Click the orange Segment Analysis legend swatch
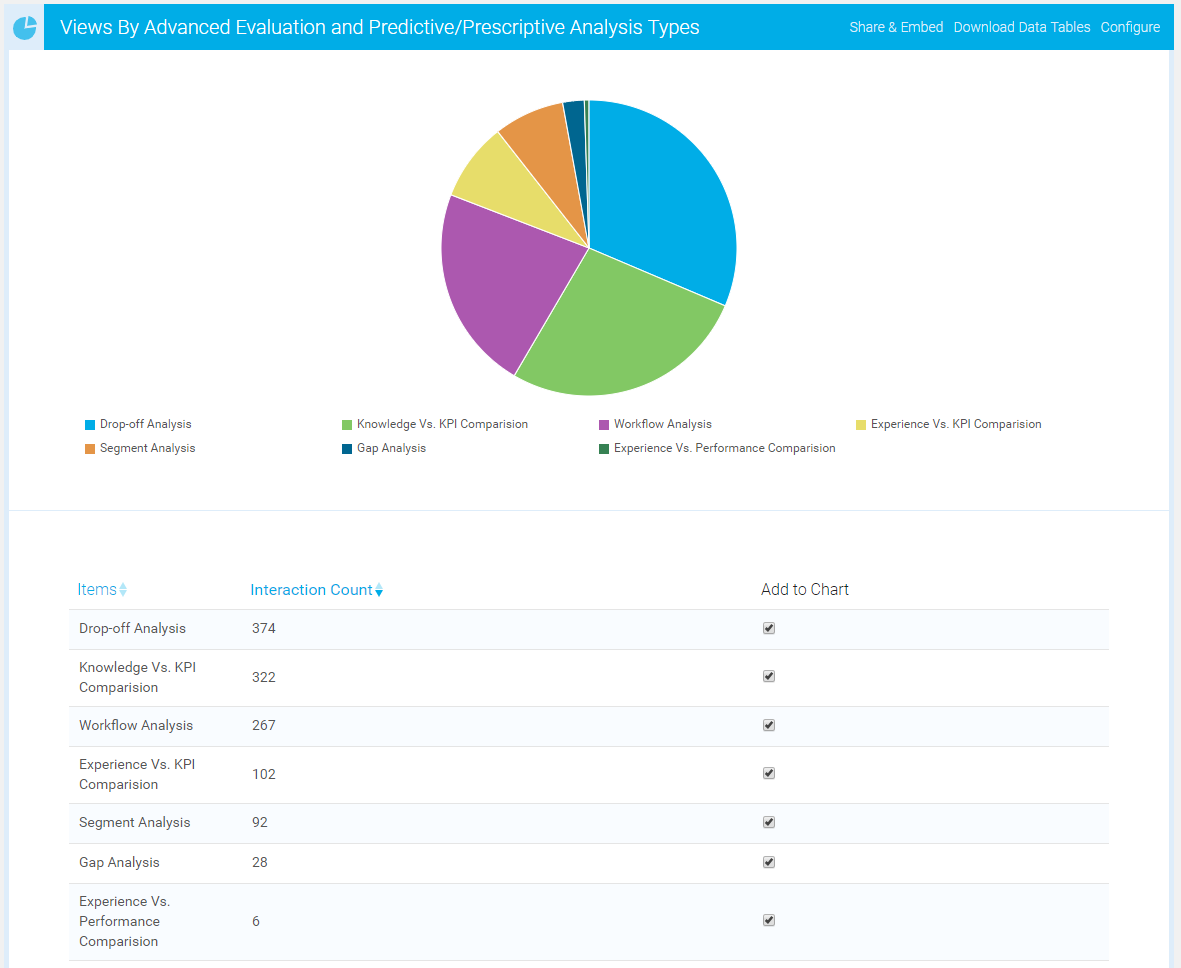The image size is (1181, 968). click(x=89, y=448)
